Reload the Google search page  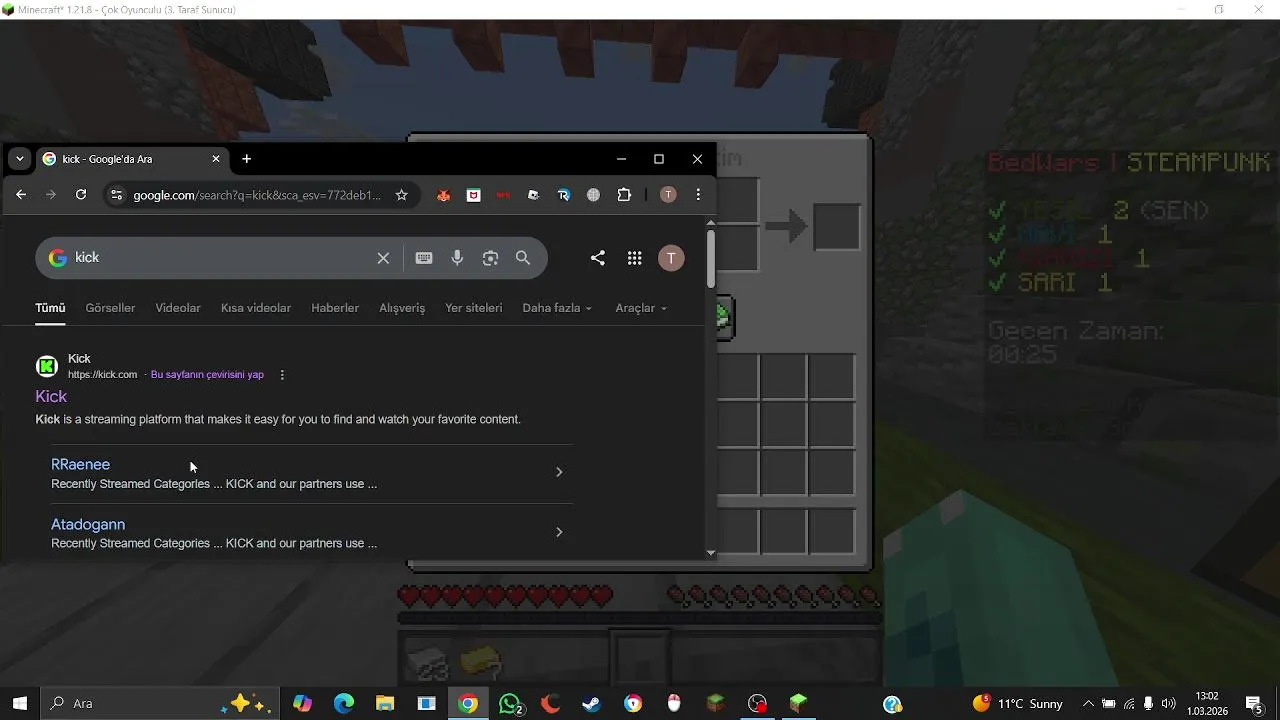81,195
